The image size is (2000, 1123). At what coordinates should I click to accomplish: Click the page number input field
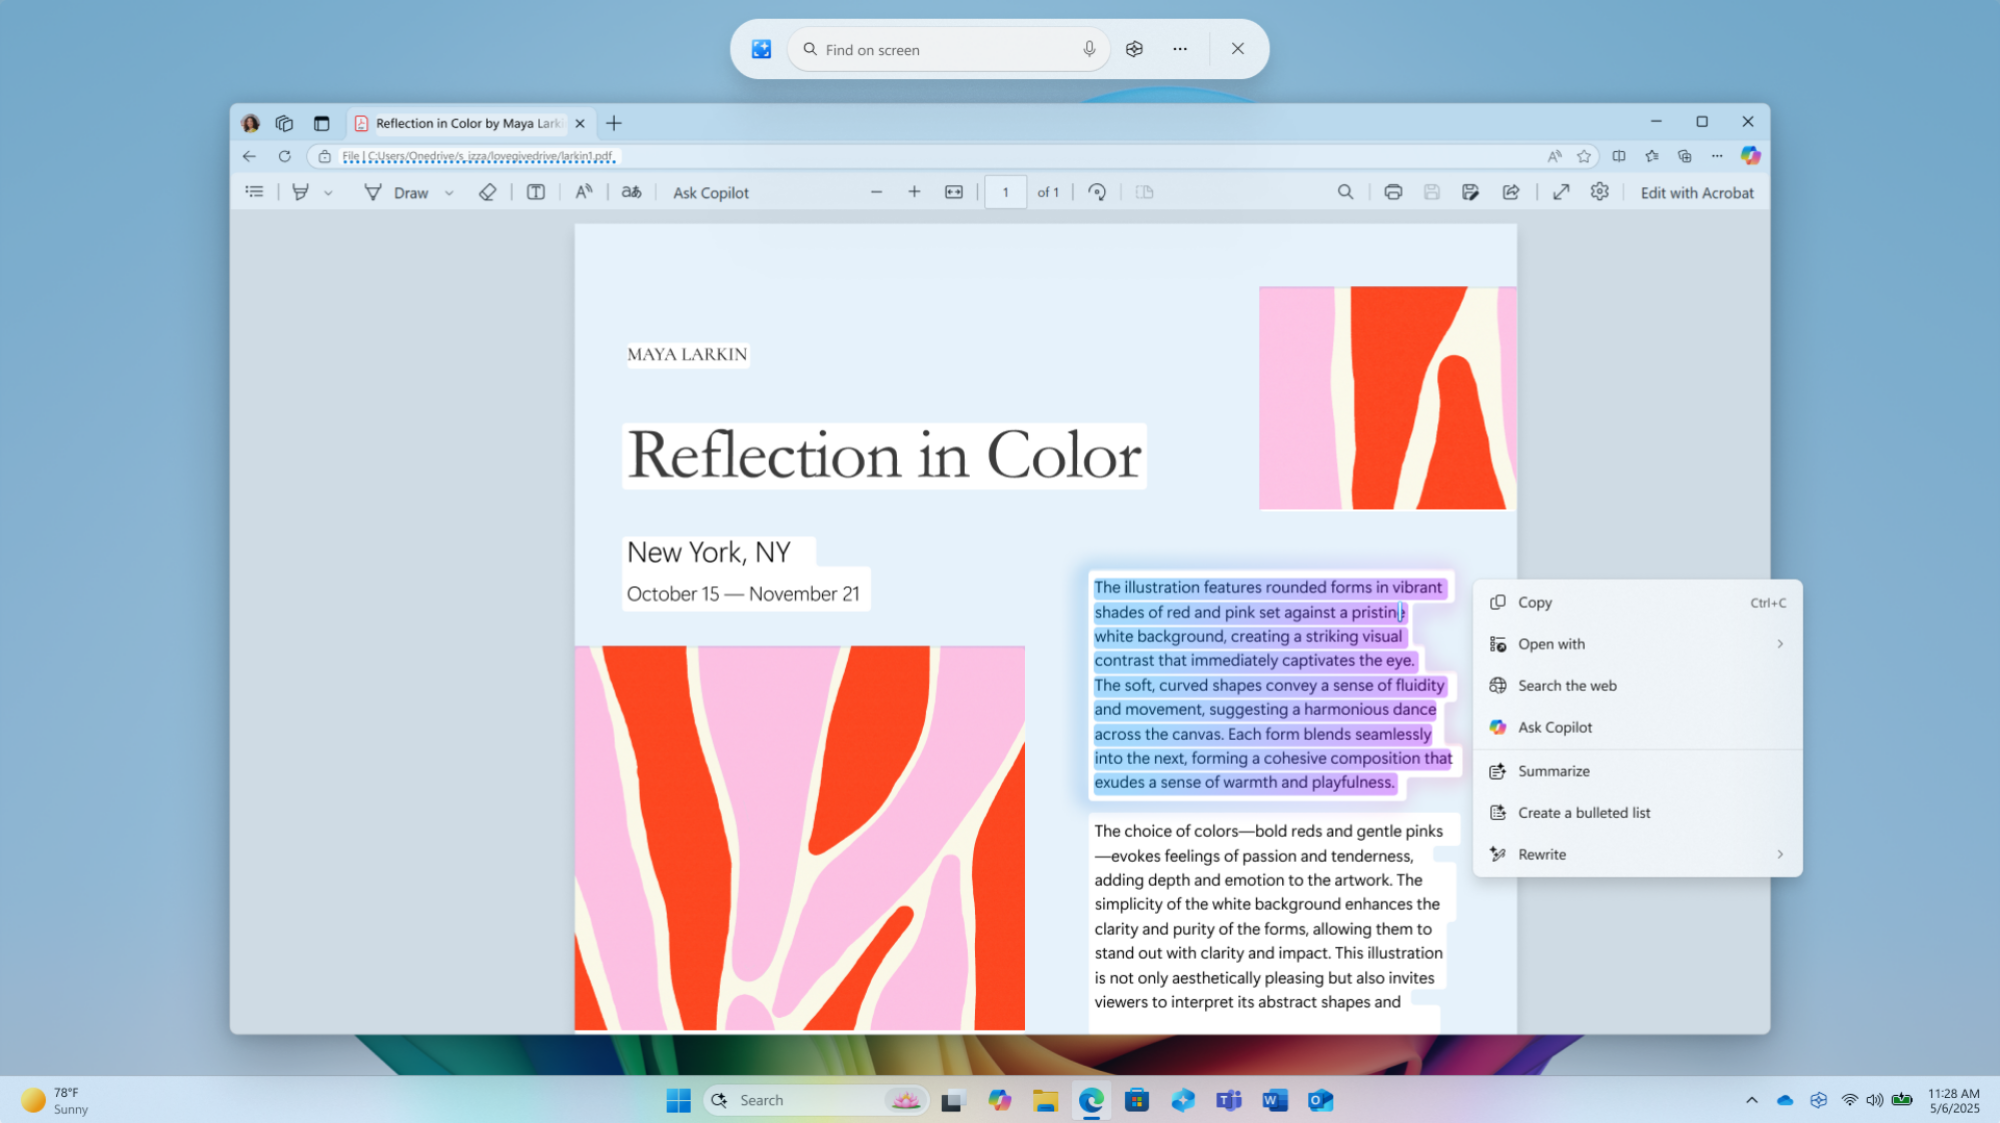[x=1005, y=191]
